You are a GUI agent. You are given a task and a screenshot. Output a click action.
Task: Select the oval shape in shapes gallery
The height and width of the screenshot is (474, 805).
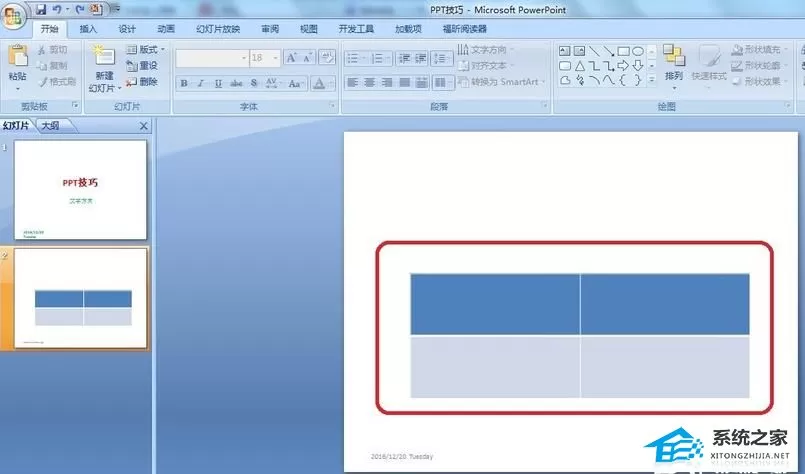[638, 51]
